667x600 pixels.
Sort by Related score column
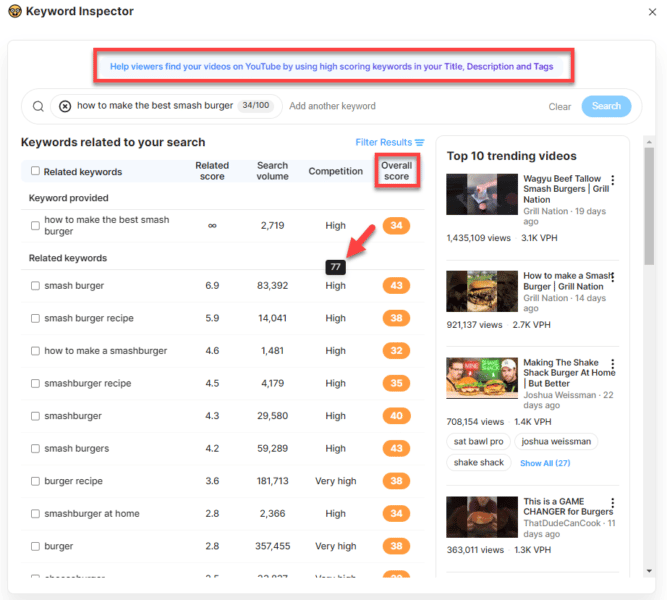tap(212, 171)
